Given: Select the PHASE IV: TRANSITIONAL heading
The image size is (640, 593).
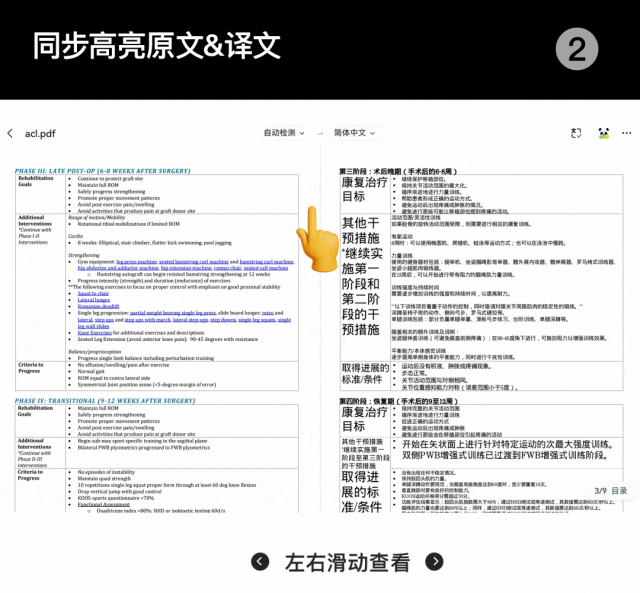Looking at the screenshot, I should [105, 401].
